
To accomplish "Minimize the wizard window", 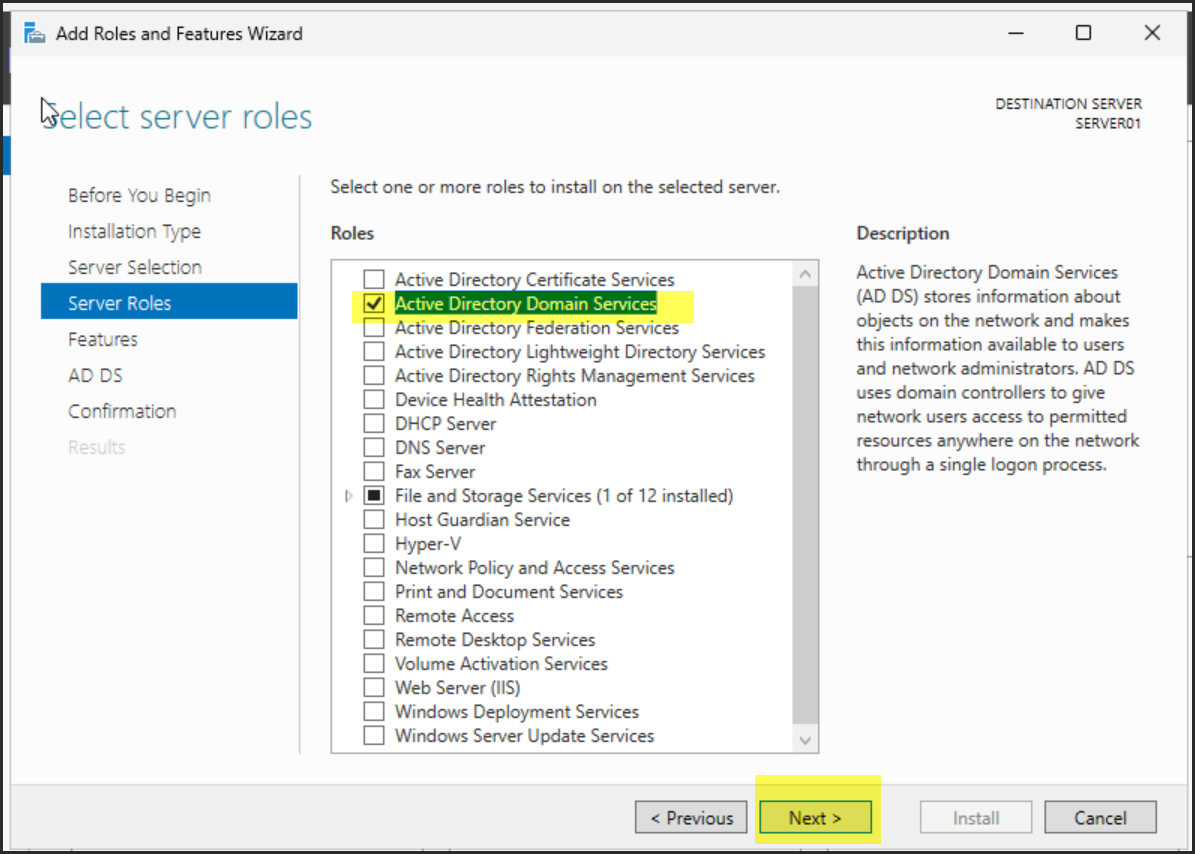I will [x=1014, y=33].
